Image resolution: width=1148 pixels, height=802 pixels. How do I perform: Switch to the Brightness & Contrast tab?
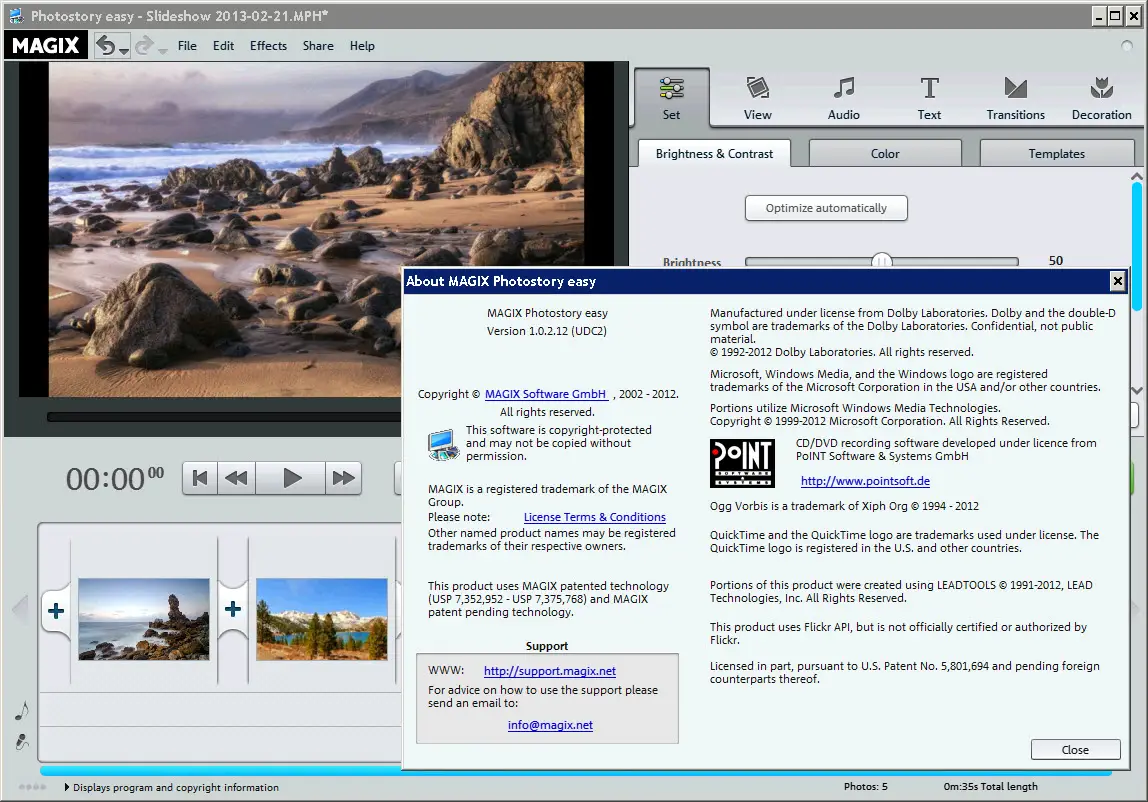(x=714, y=154)
